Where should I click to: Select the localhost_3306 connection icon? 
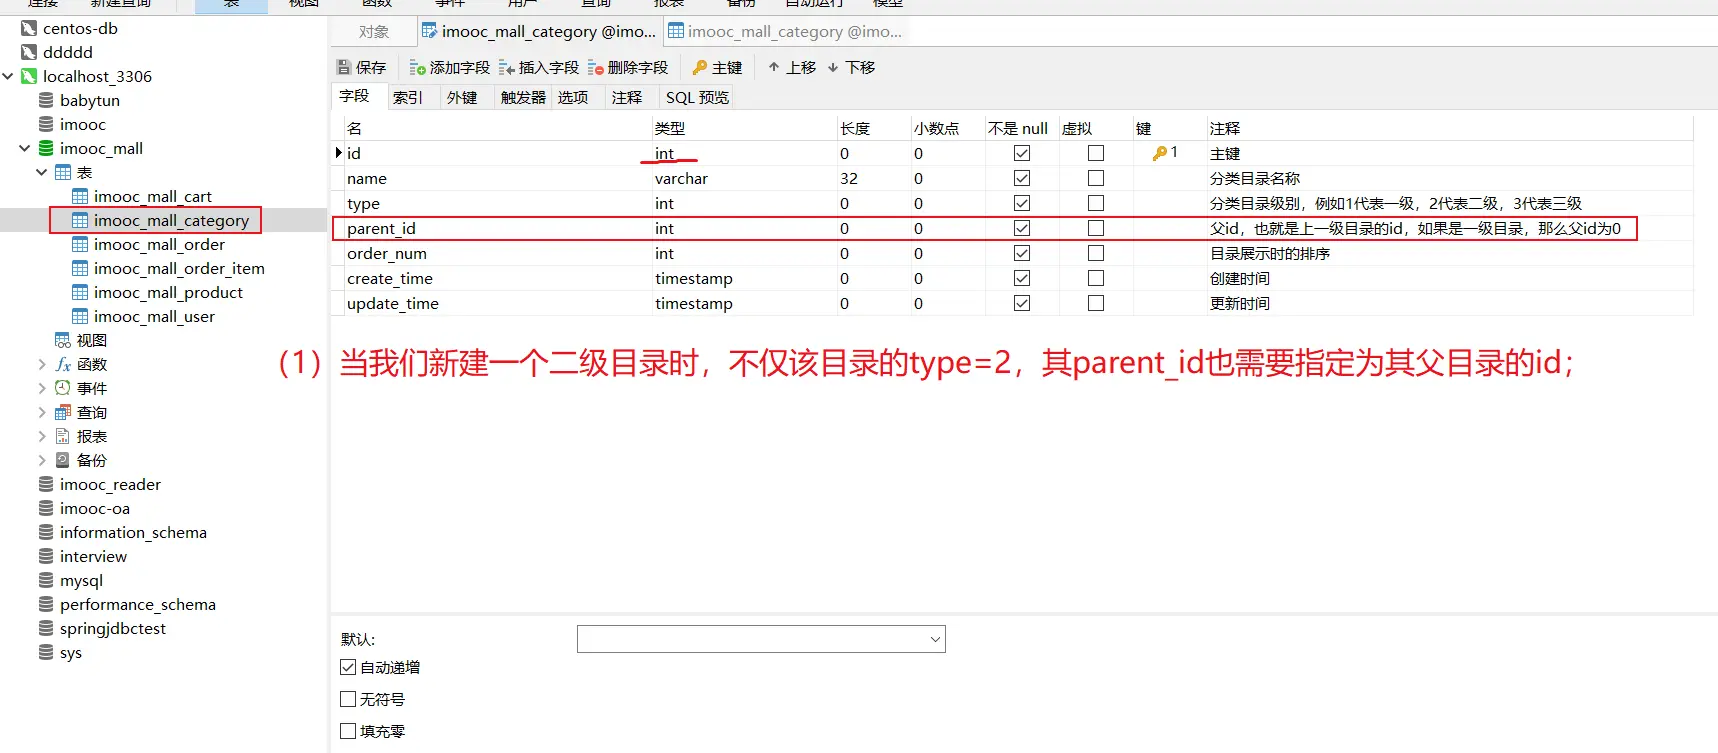(x=29, y=76)
